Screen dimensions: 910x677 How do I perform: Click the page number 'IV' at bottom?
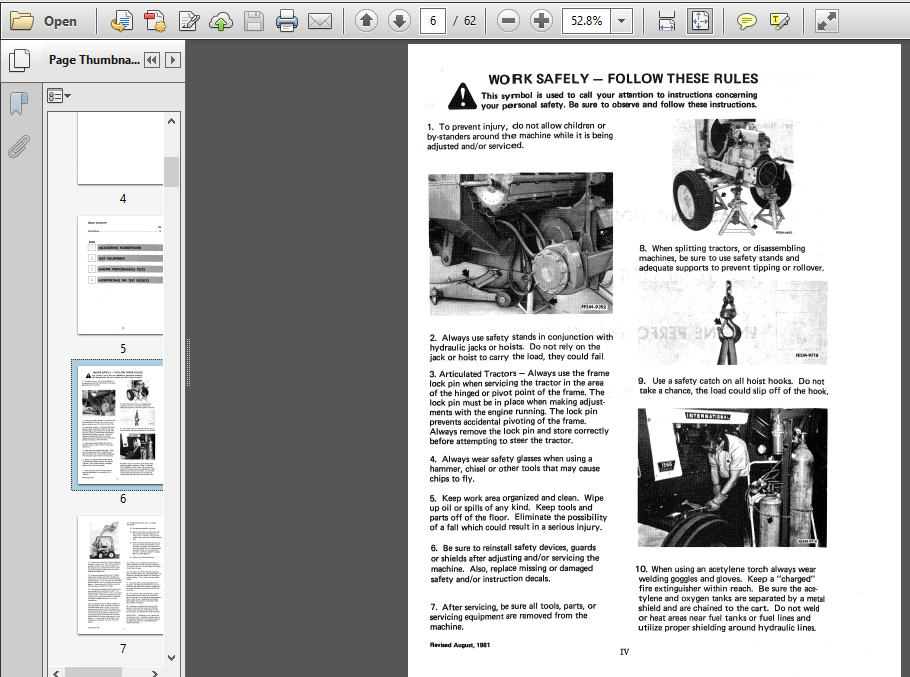coord(624,652)
